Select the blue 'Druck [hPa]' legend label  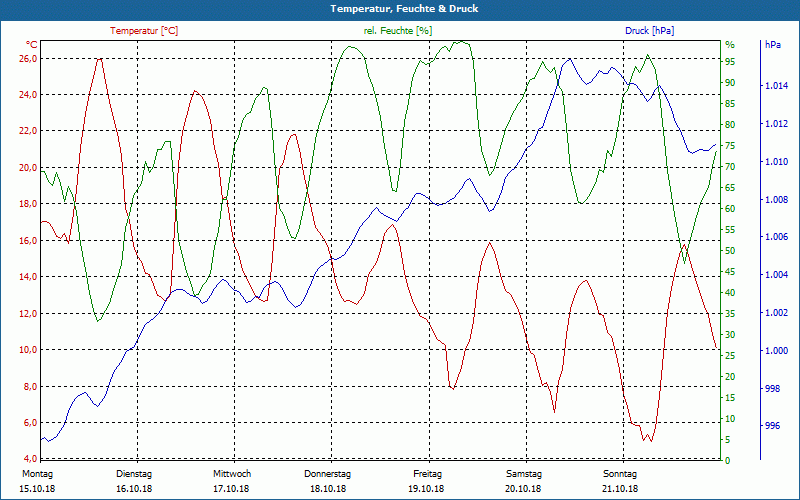pyautogui.click(x=649, y=31)
